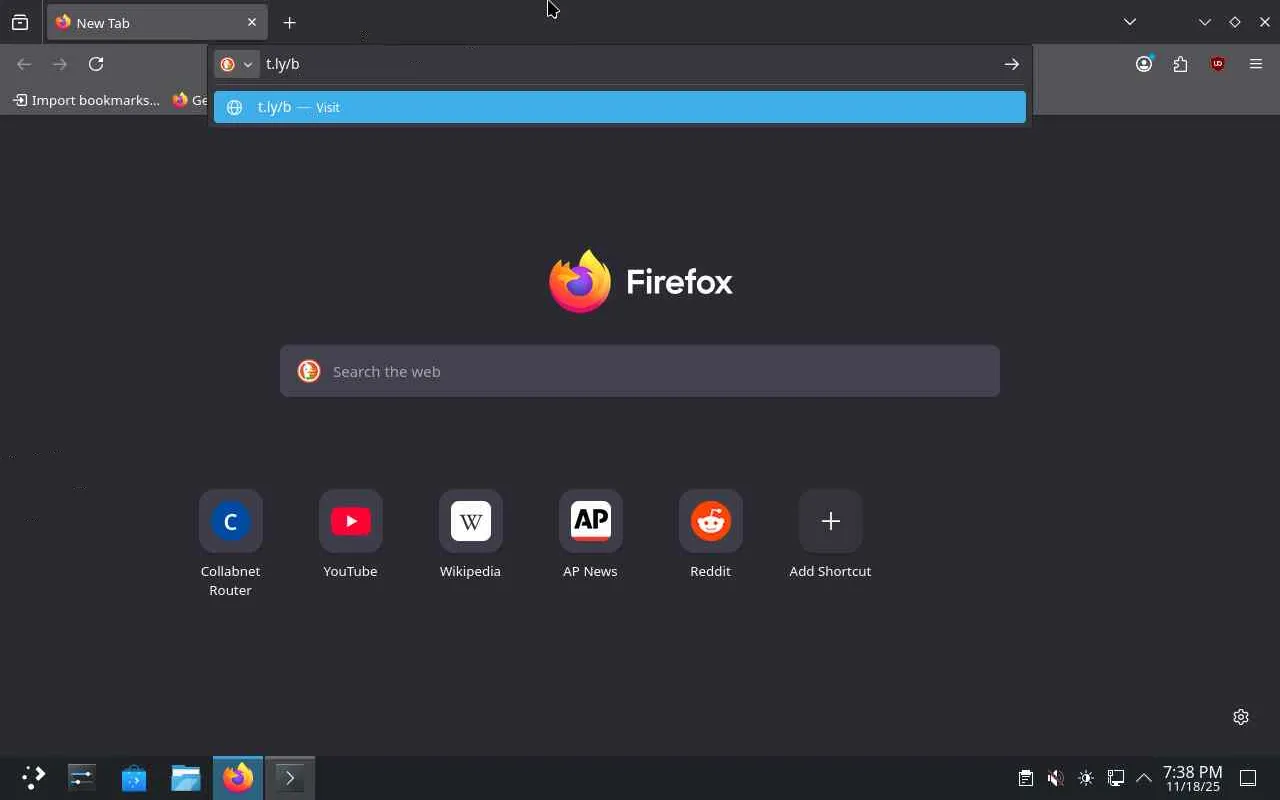
Task: Open the Extensions puzzle-piece icon
Action: coord(1181,64)
